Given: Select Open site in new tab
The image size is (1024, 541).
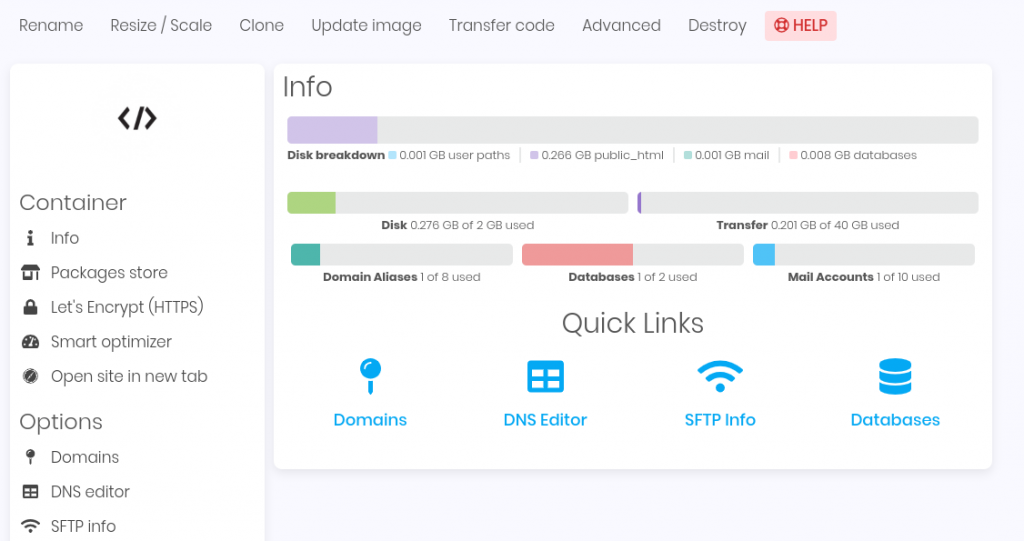Looking at the screenshot, I should pos(129,376).
